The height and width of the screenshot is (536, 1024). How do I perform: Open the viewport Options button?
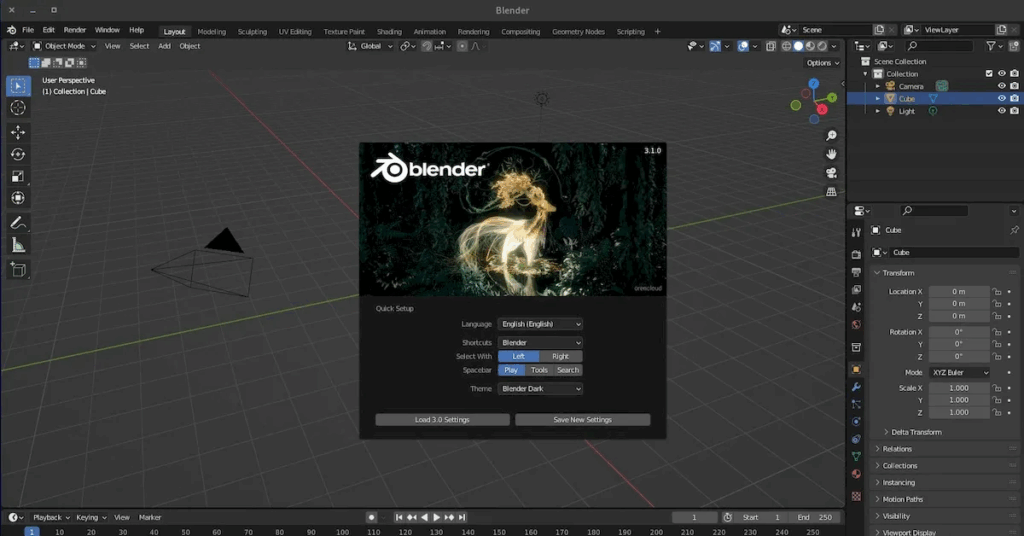click(822, 63)
